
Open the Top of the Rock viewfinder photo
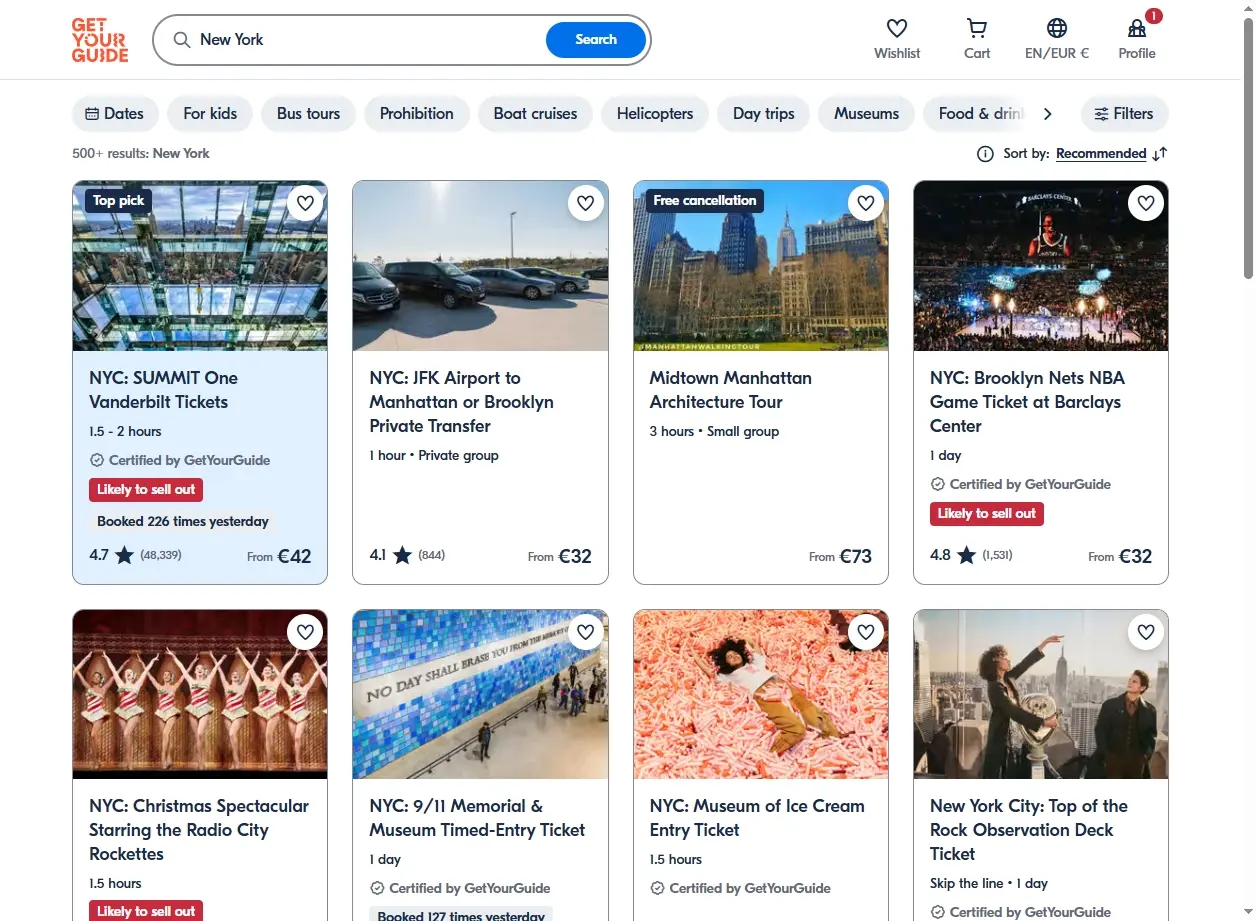point(1040,694)
